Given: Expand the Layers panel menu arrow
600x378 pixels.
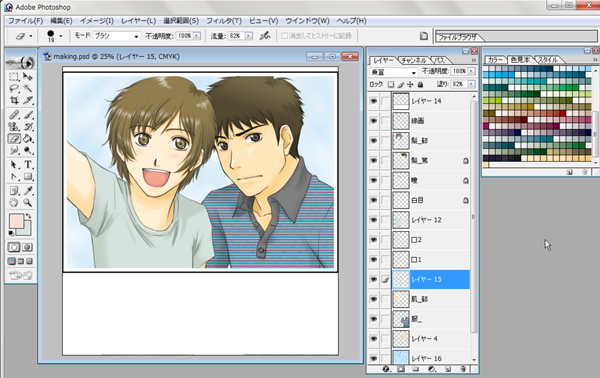Looking at the screenshot, I should point(474,60).
